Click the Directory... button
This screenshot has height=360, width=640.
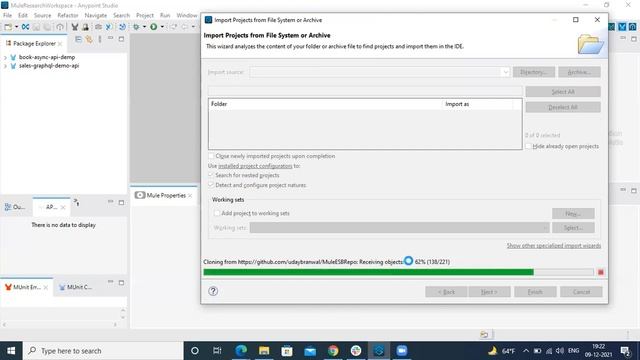coord(534,72)
